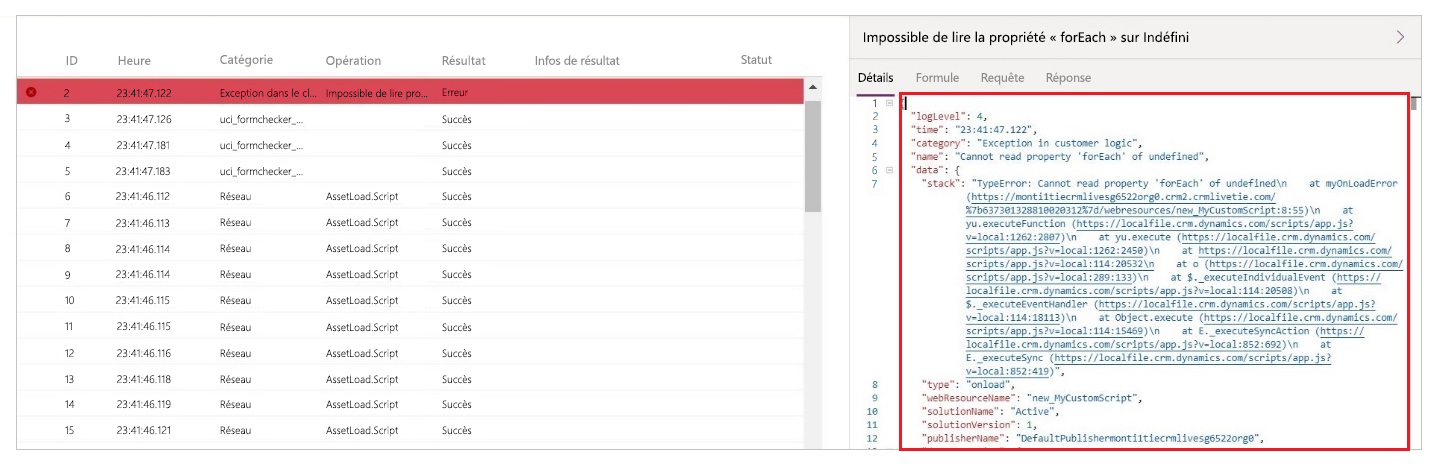Click the table scrollbar up arrow
1439x466 pixels.
coord(812,89)
